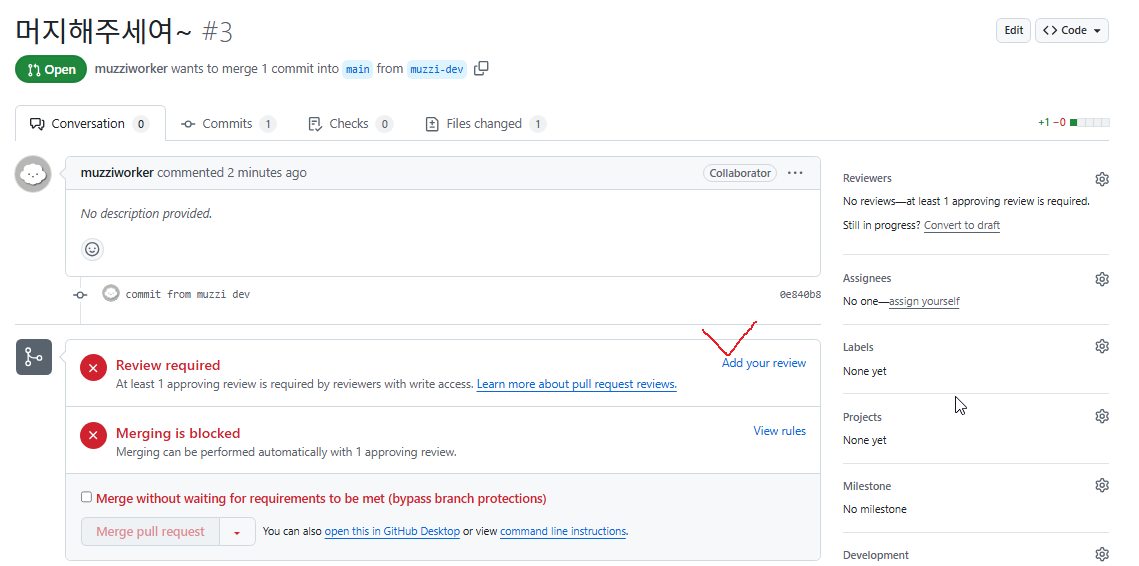Image resolution: width=1139 pixels, height=566 pixels.
Task: Click red X icon beside Merging is blocked
Action: click(x=93, y=436)
